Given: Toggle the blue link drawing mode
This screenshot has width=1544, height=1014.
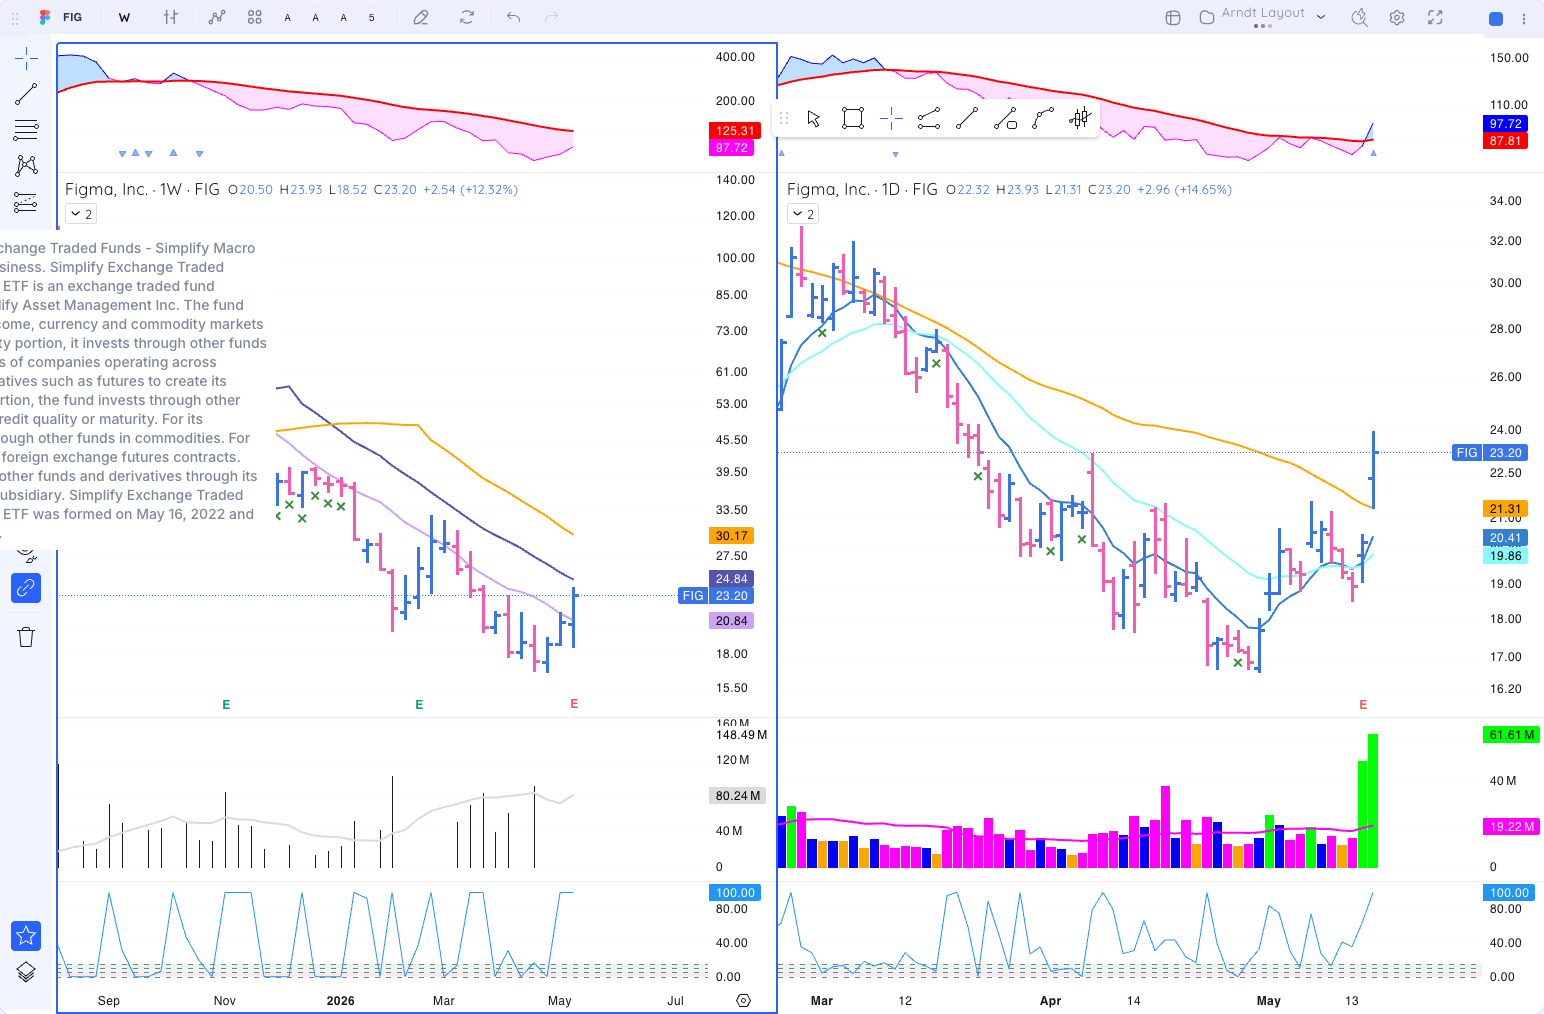Looking at the screenshot, I should tap(26, 587).
